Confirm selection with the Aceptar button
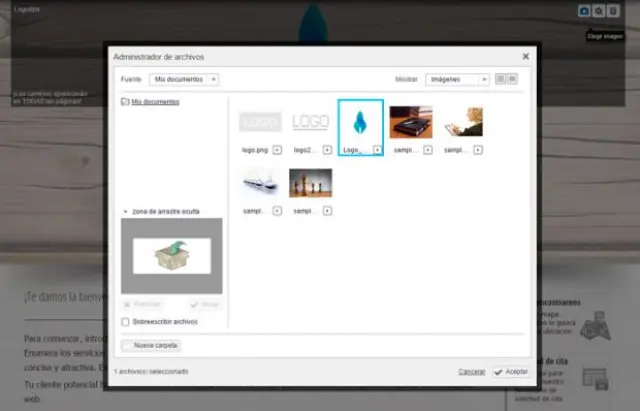The image size is (640, 411). click(511, 371)
